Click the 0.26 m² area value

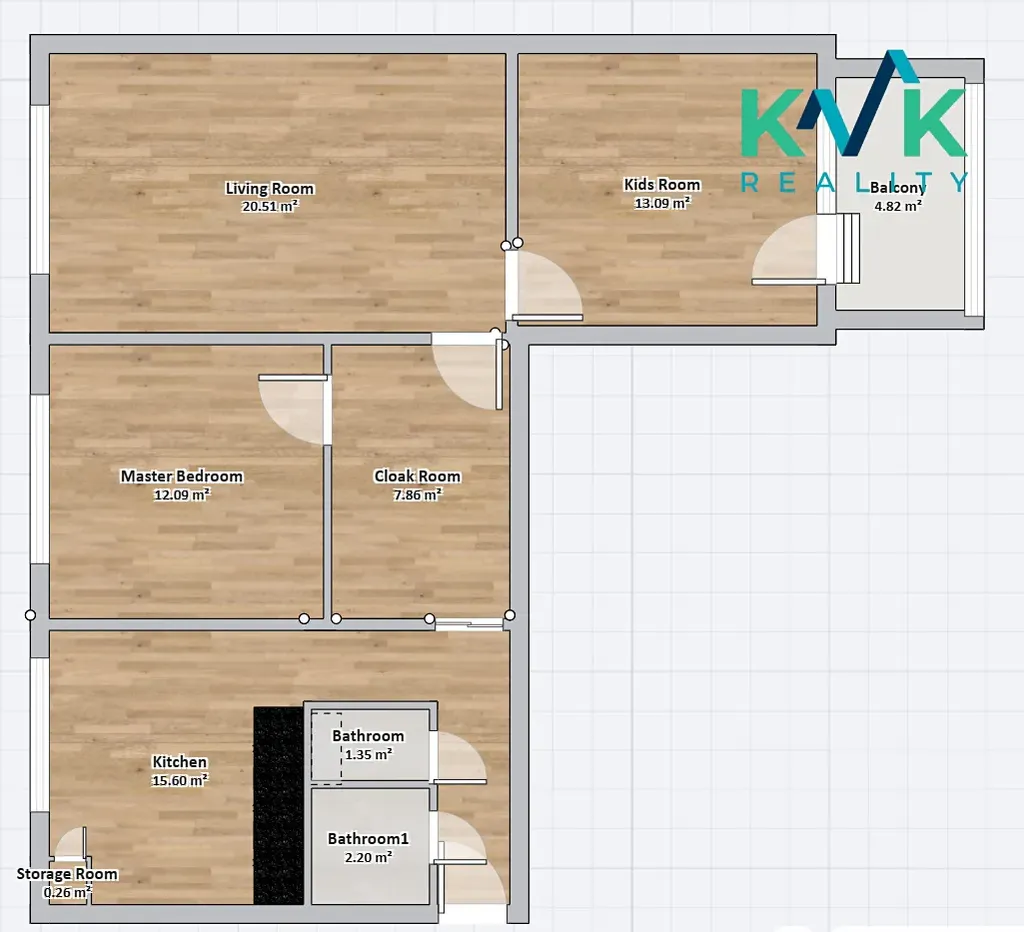tap(67, 892)
